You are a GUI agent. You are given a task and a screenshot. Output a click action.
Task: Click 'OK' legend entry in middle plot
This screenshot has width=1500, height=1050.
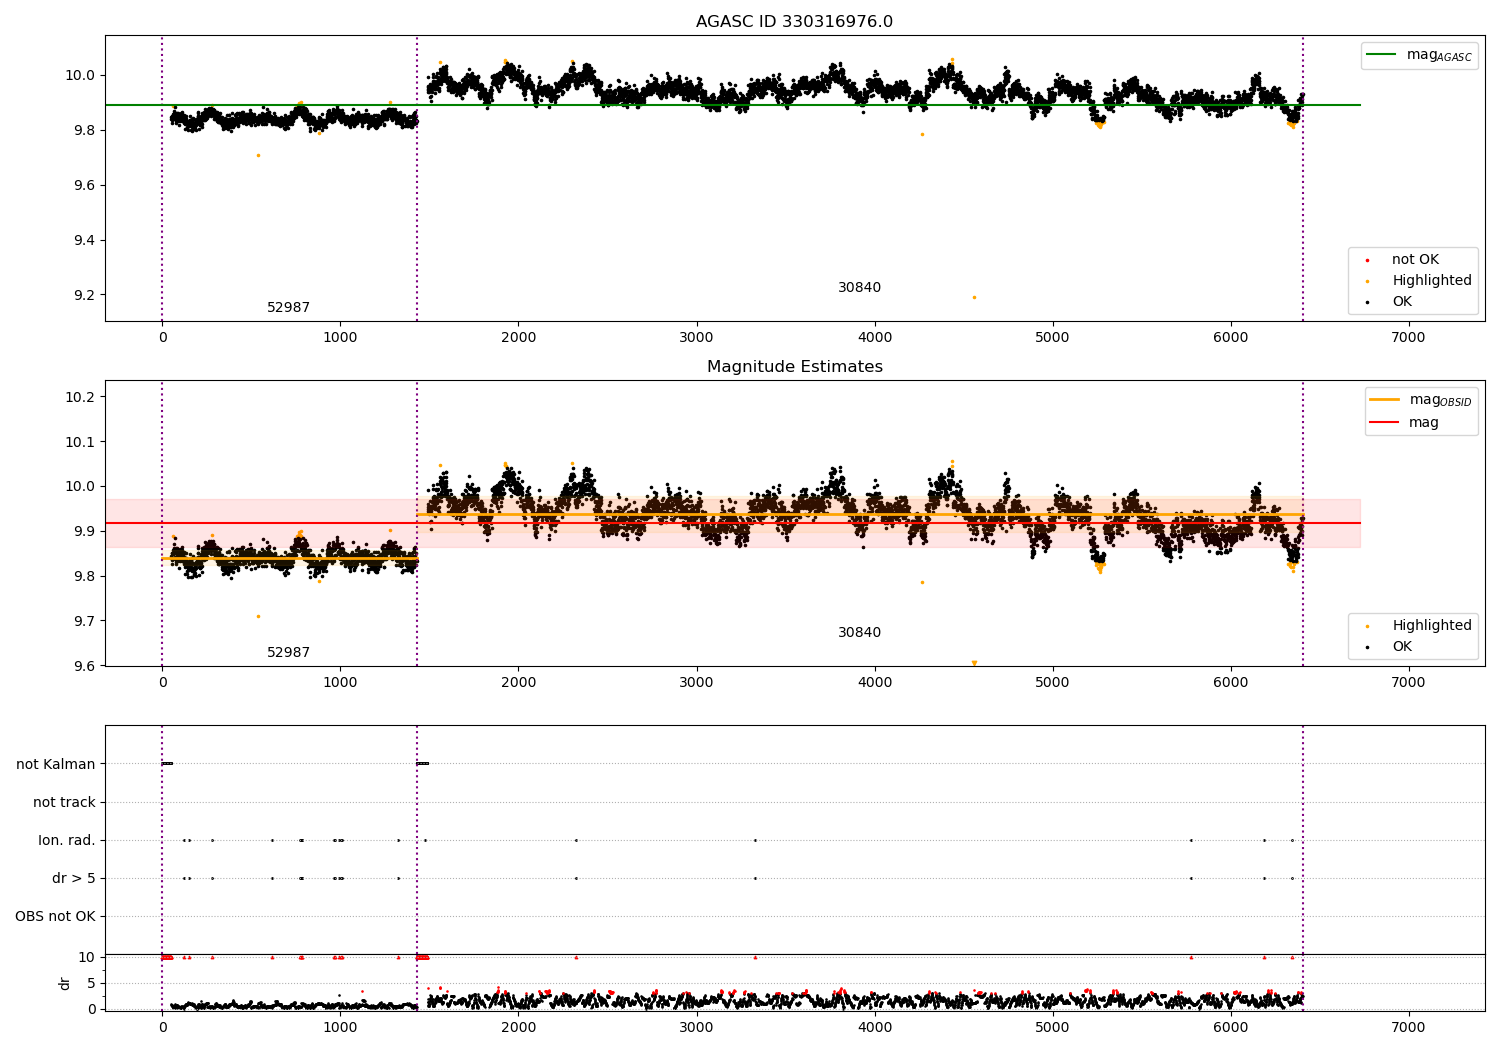(x=1402, y=647)
